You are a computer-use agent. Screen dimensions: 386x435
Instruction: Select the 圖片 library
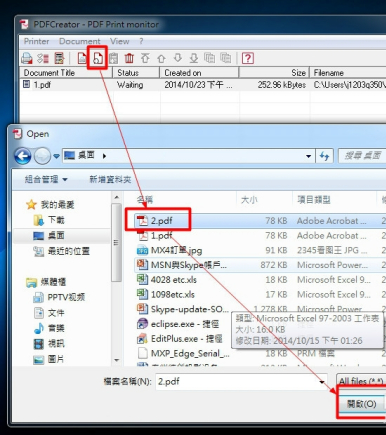click(x=49, y=359)
